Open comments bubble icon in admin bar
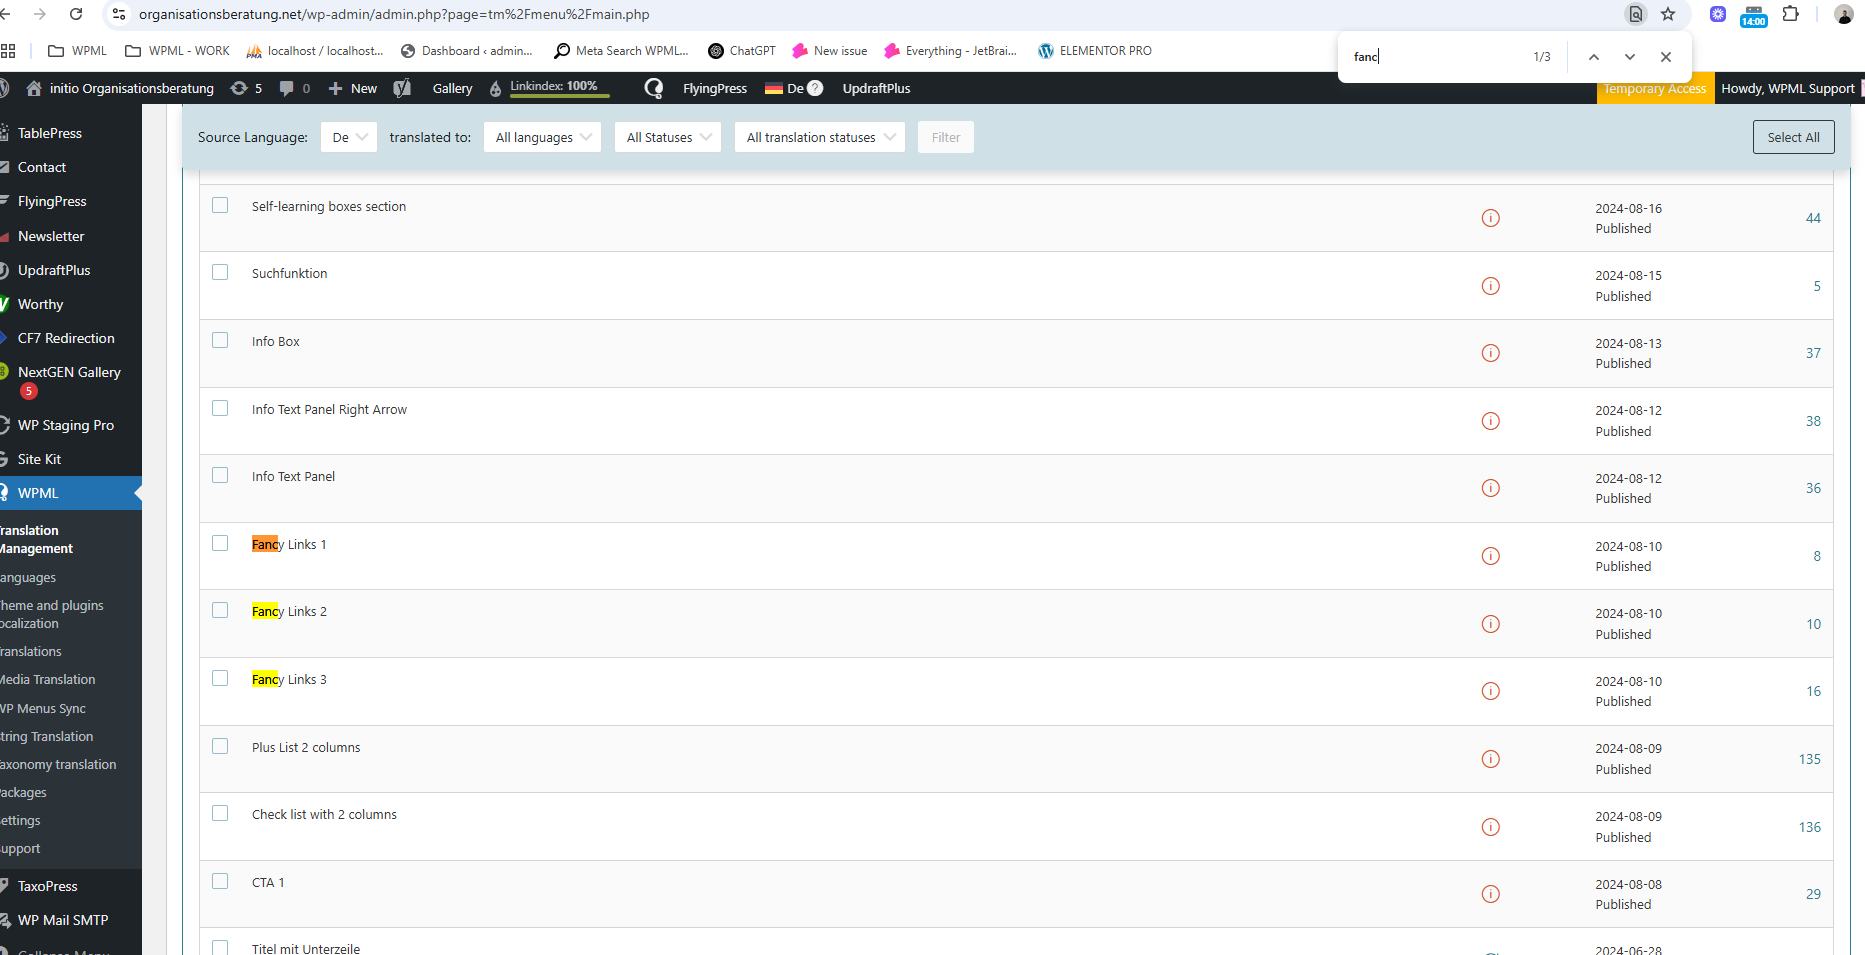The height and width of the screenshot is (955, 1865). tap(294, 88)
